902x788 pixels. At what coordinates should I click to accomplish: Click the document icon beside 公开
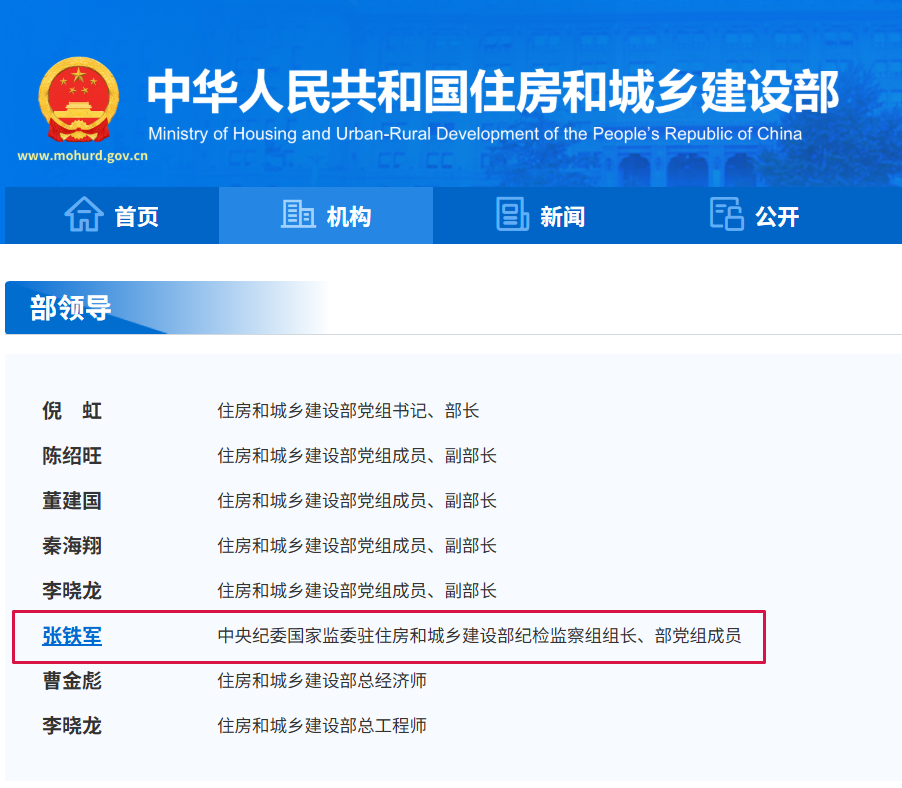(727, 215)
